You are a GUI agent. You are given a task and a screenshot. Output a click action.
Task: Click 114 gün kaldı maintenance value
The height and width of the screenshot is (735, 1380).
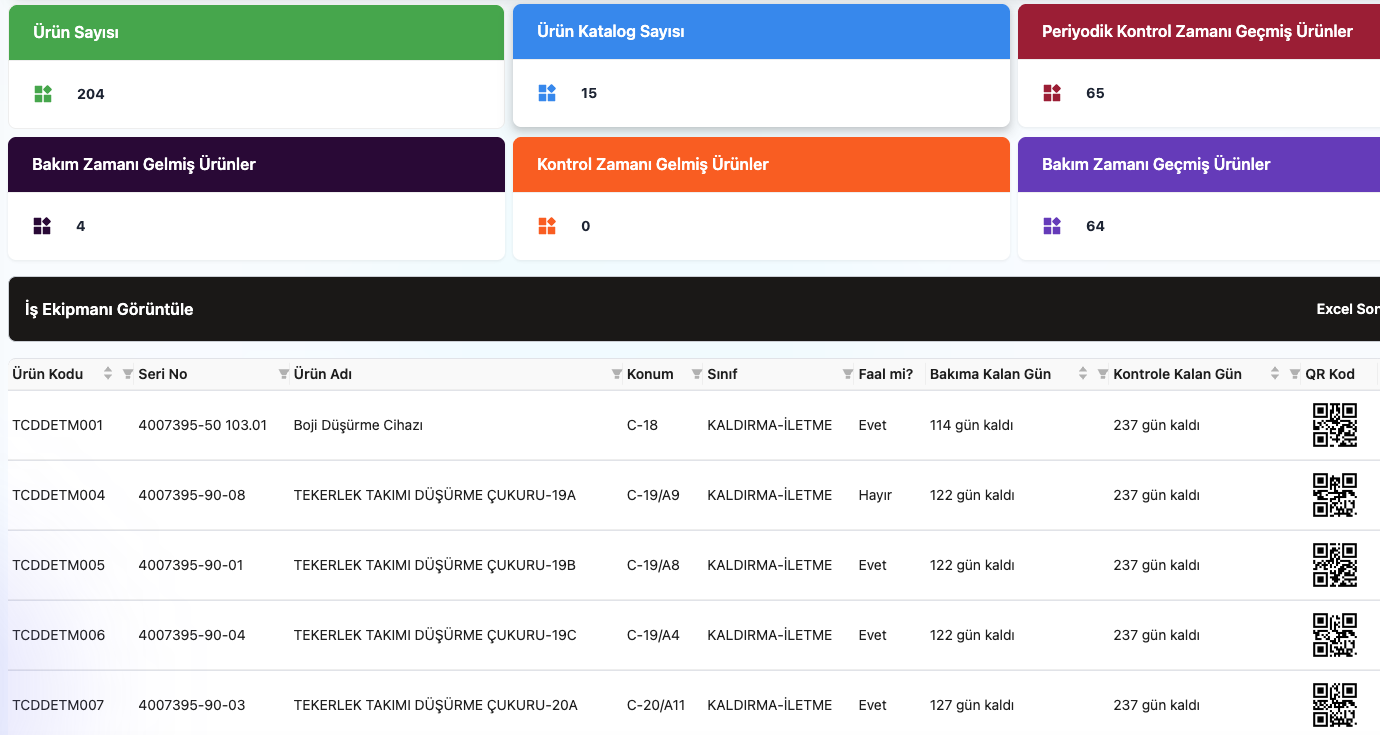[972, 425]
